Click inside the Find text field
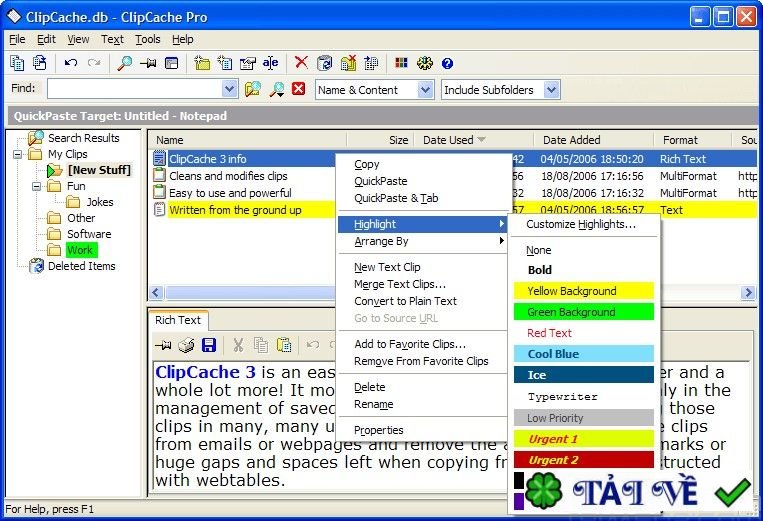763x521 pixels. coord(135,90)
